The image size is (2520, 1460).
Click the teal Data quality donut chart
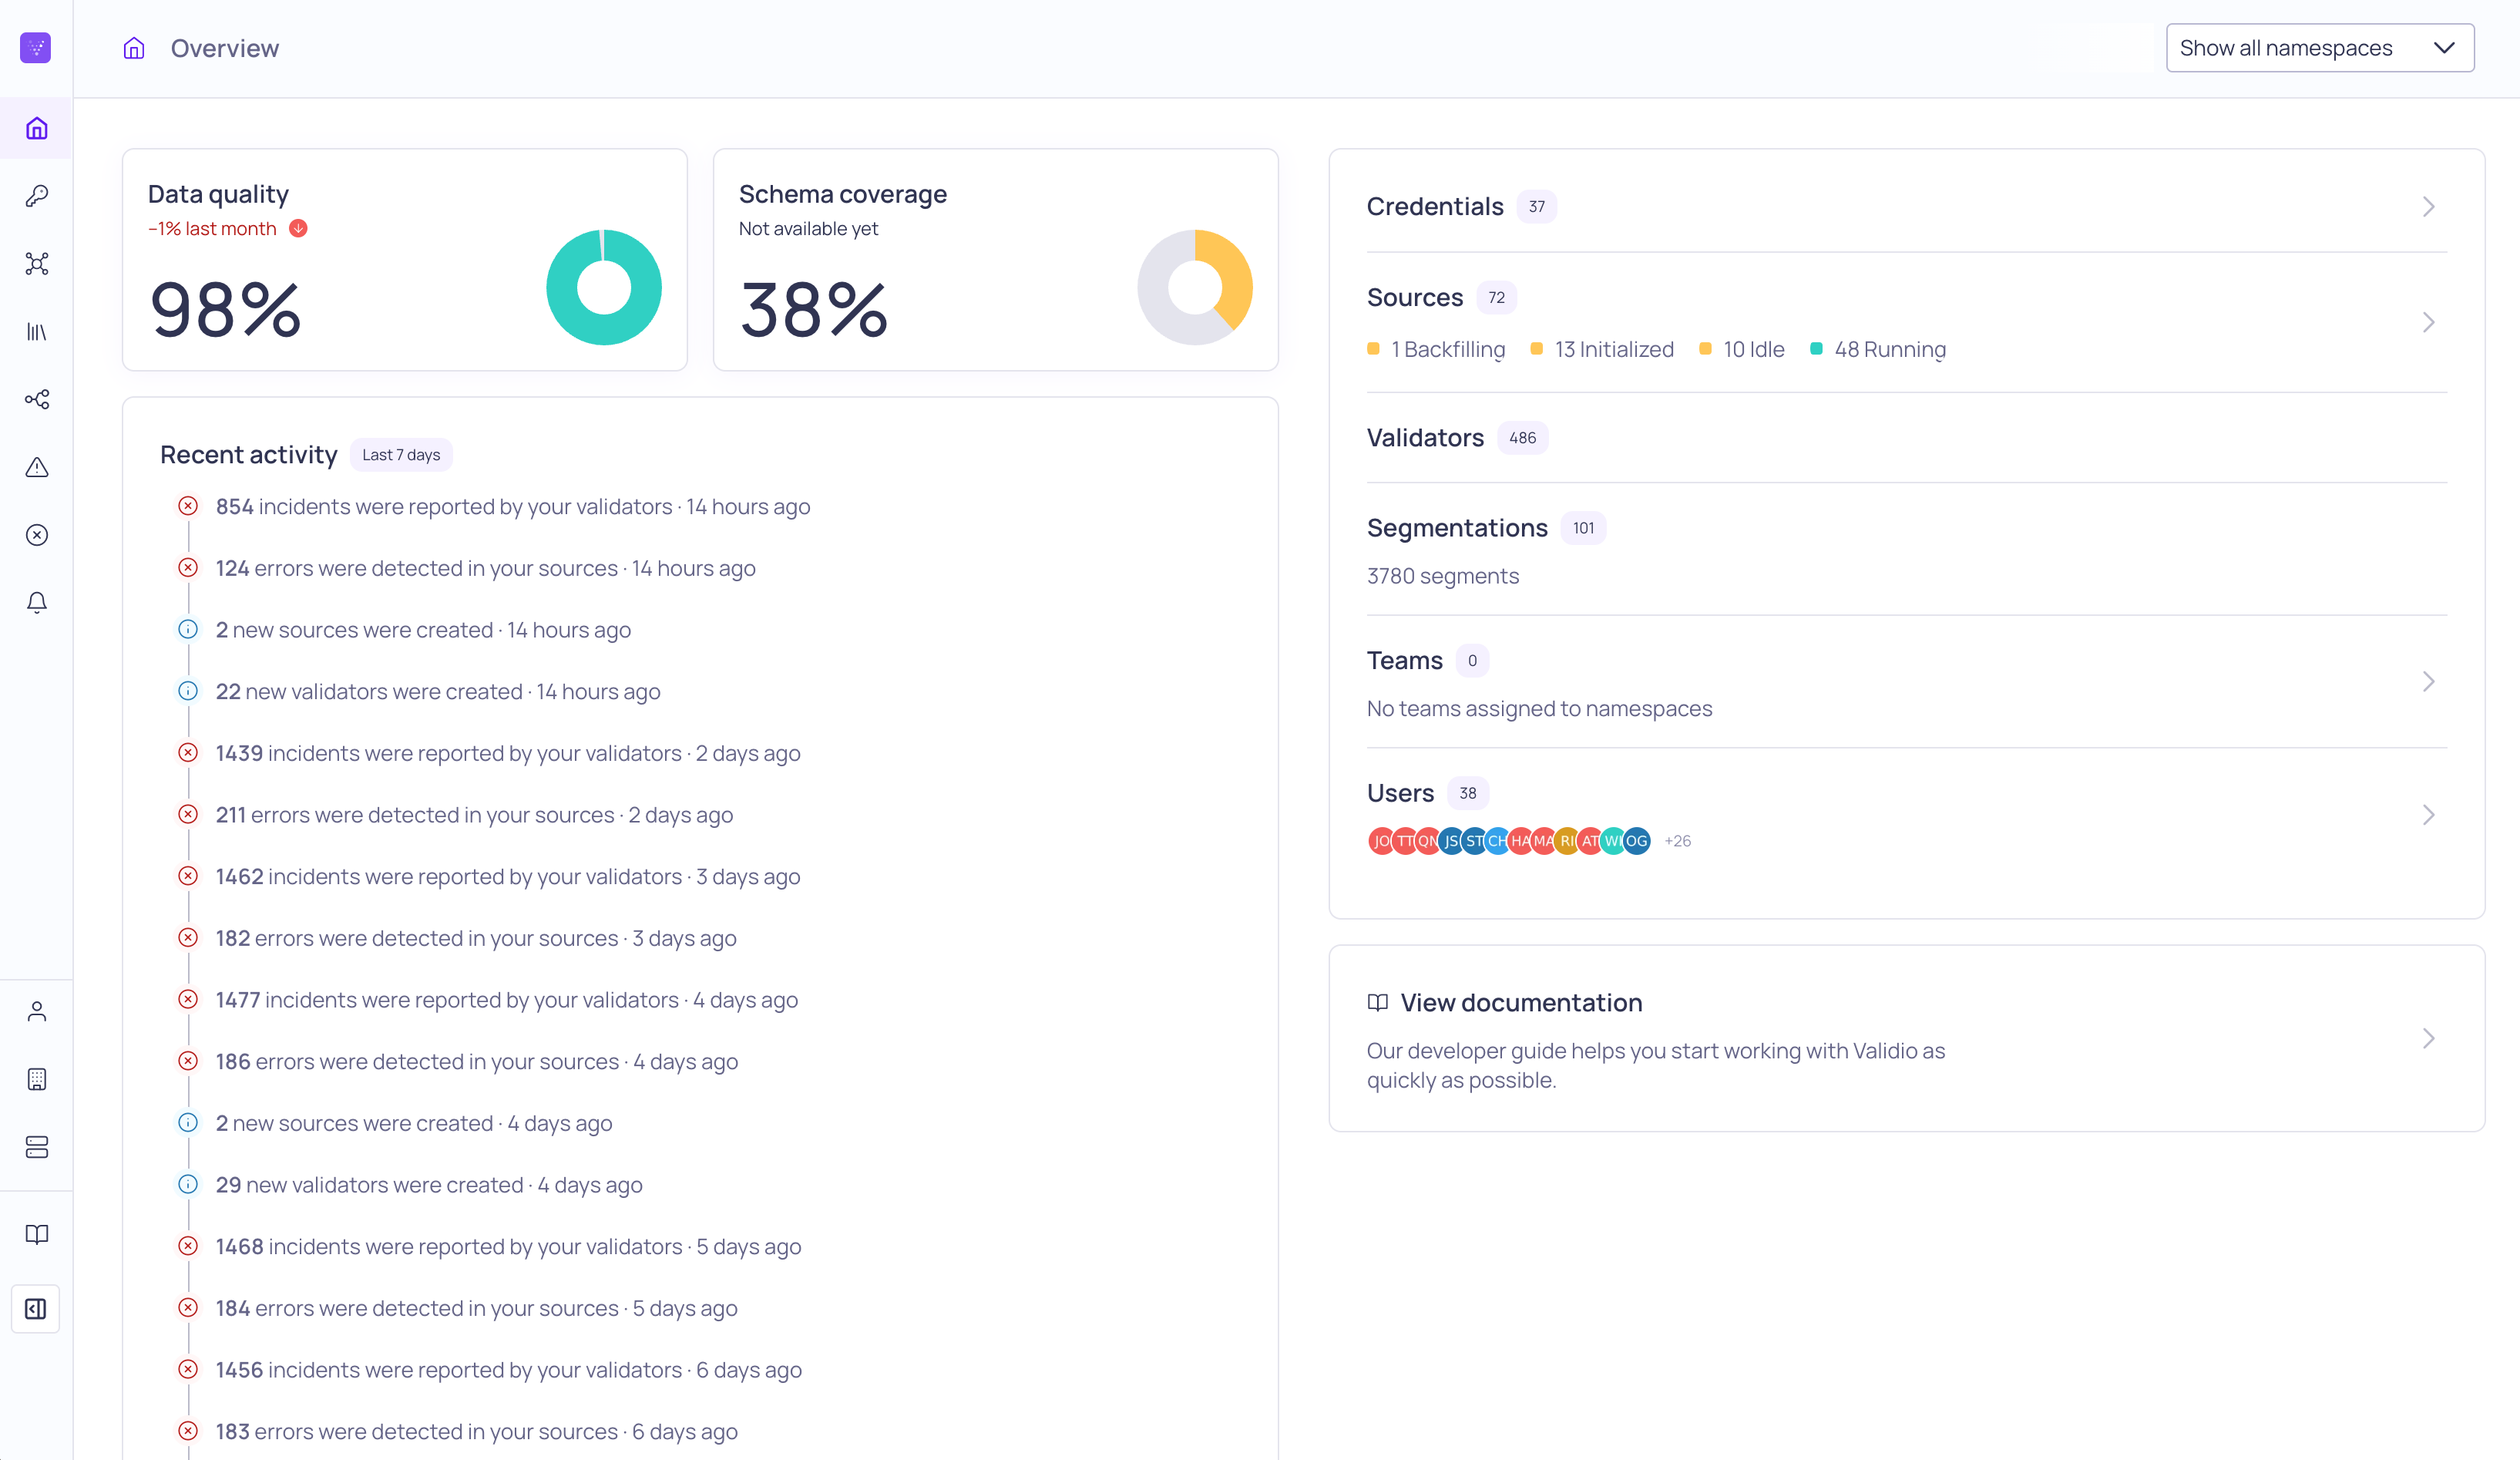[604, 288]
